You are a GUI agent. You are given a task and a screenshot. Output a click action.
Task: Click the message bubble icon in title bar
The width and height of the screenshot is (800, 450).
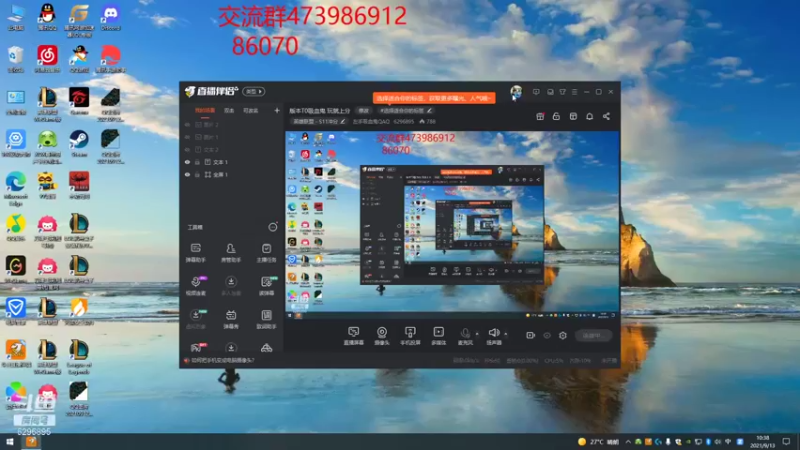(x=536, y=92)
